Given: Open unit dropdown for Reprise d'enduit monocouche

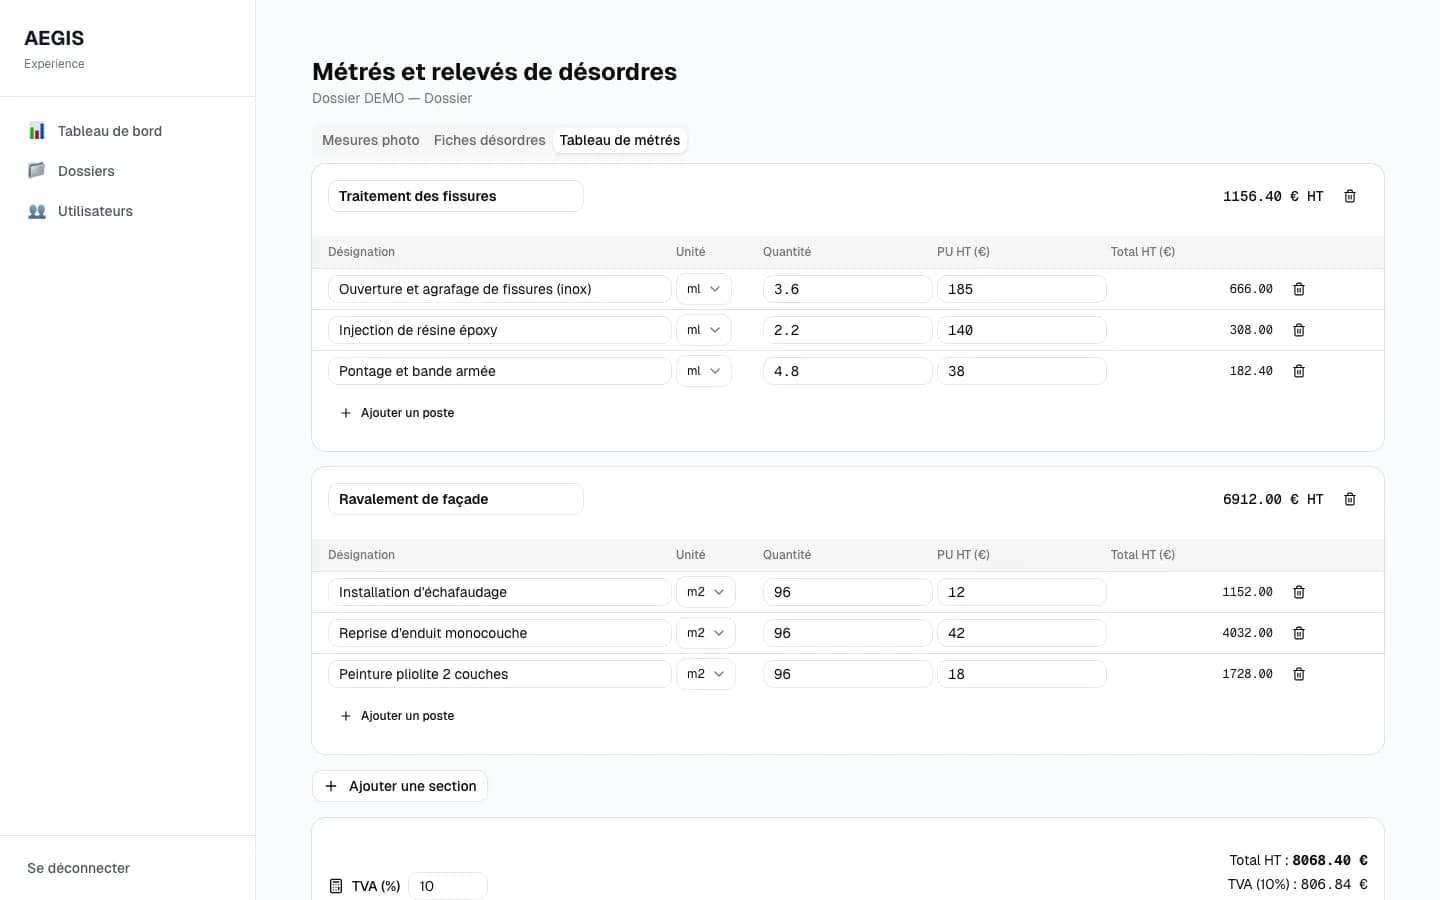Looking at the screenshot, I should pyautogui.click(x=706, y=633).
